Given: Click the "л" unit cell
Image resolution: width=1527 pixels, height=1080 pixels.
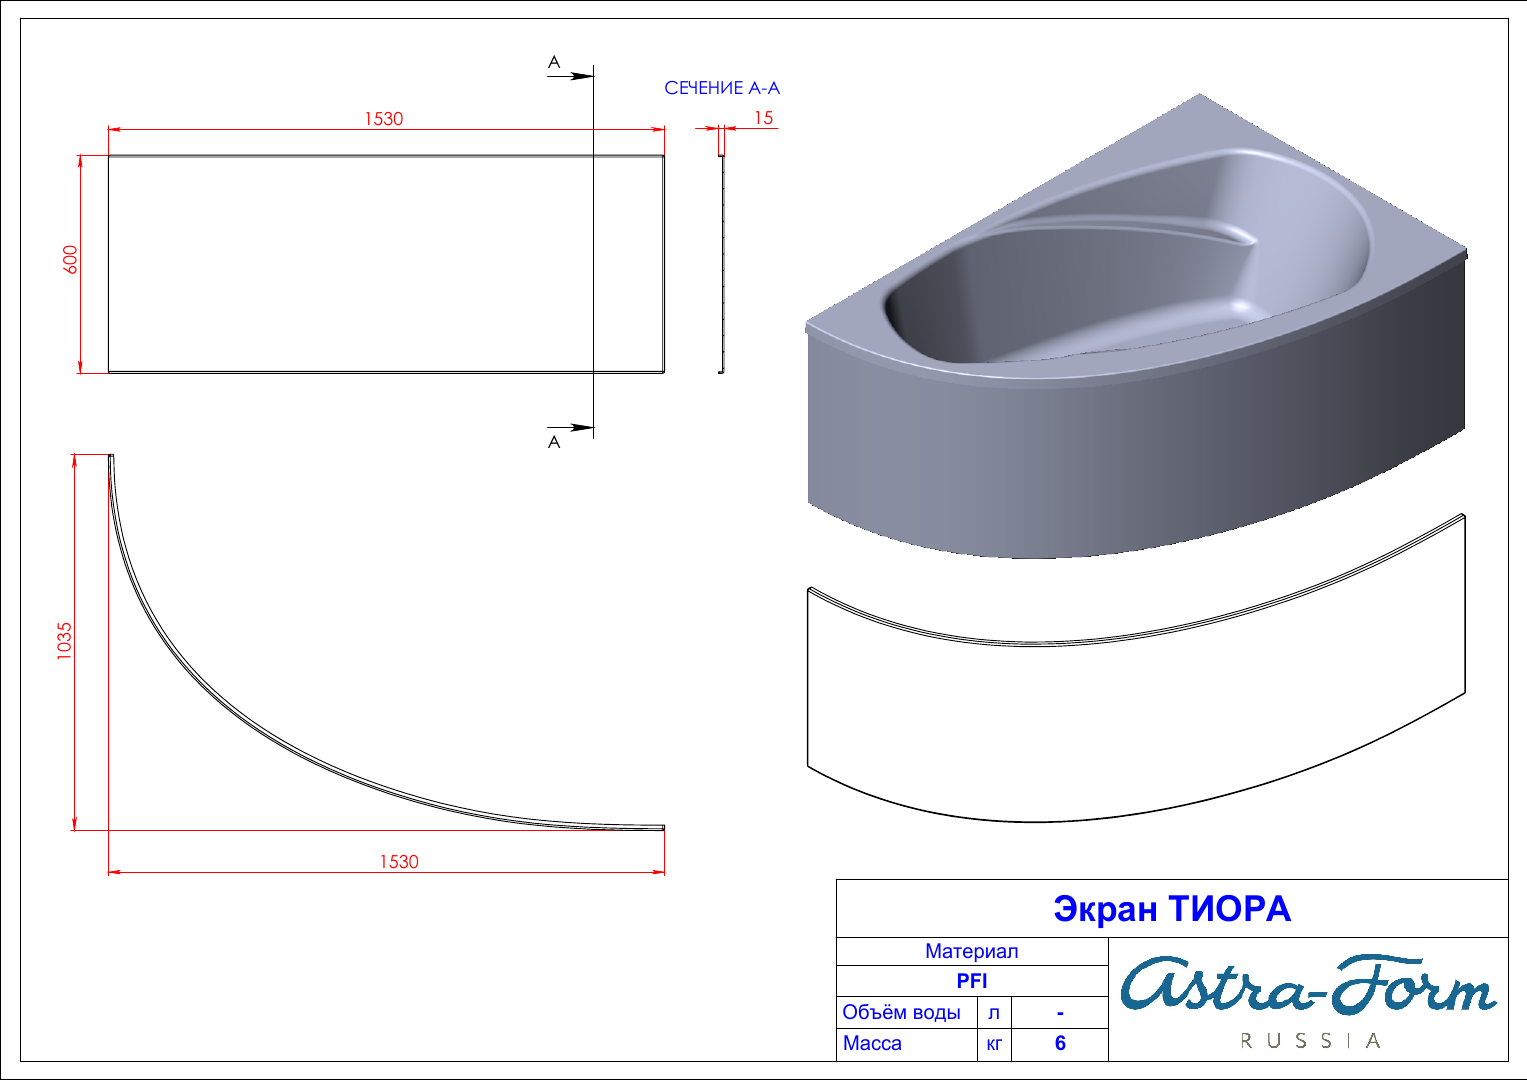Looking at the screenshot, I should pos(994,1012).
